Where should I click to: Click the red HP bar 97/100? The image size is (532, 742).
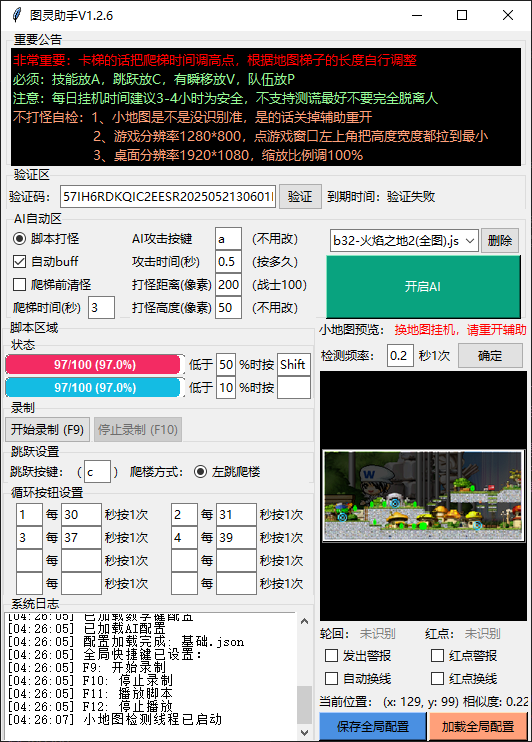[x=94, y=364]
